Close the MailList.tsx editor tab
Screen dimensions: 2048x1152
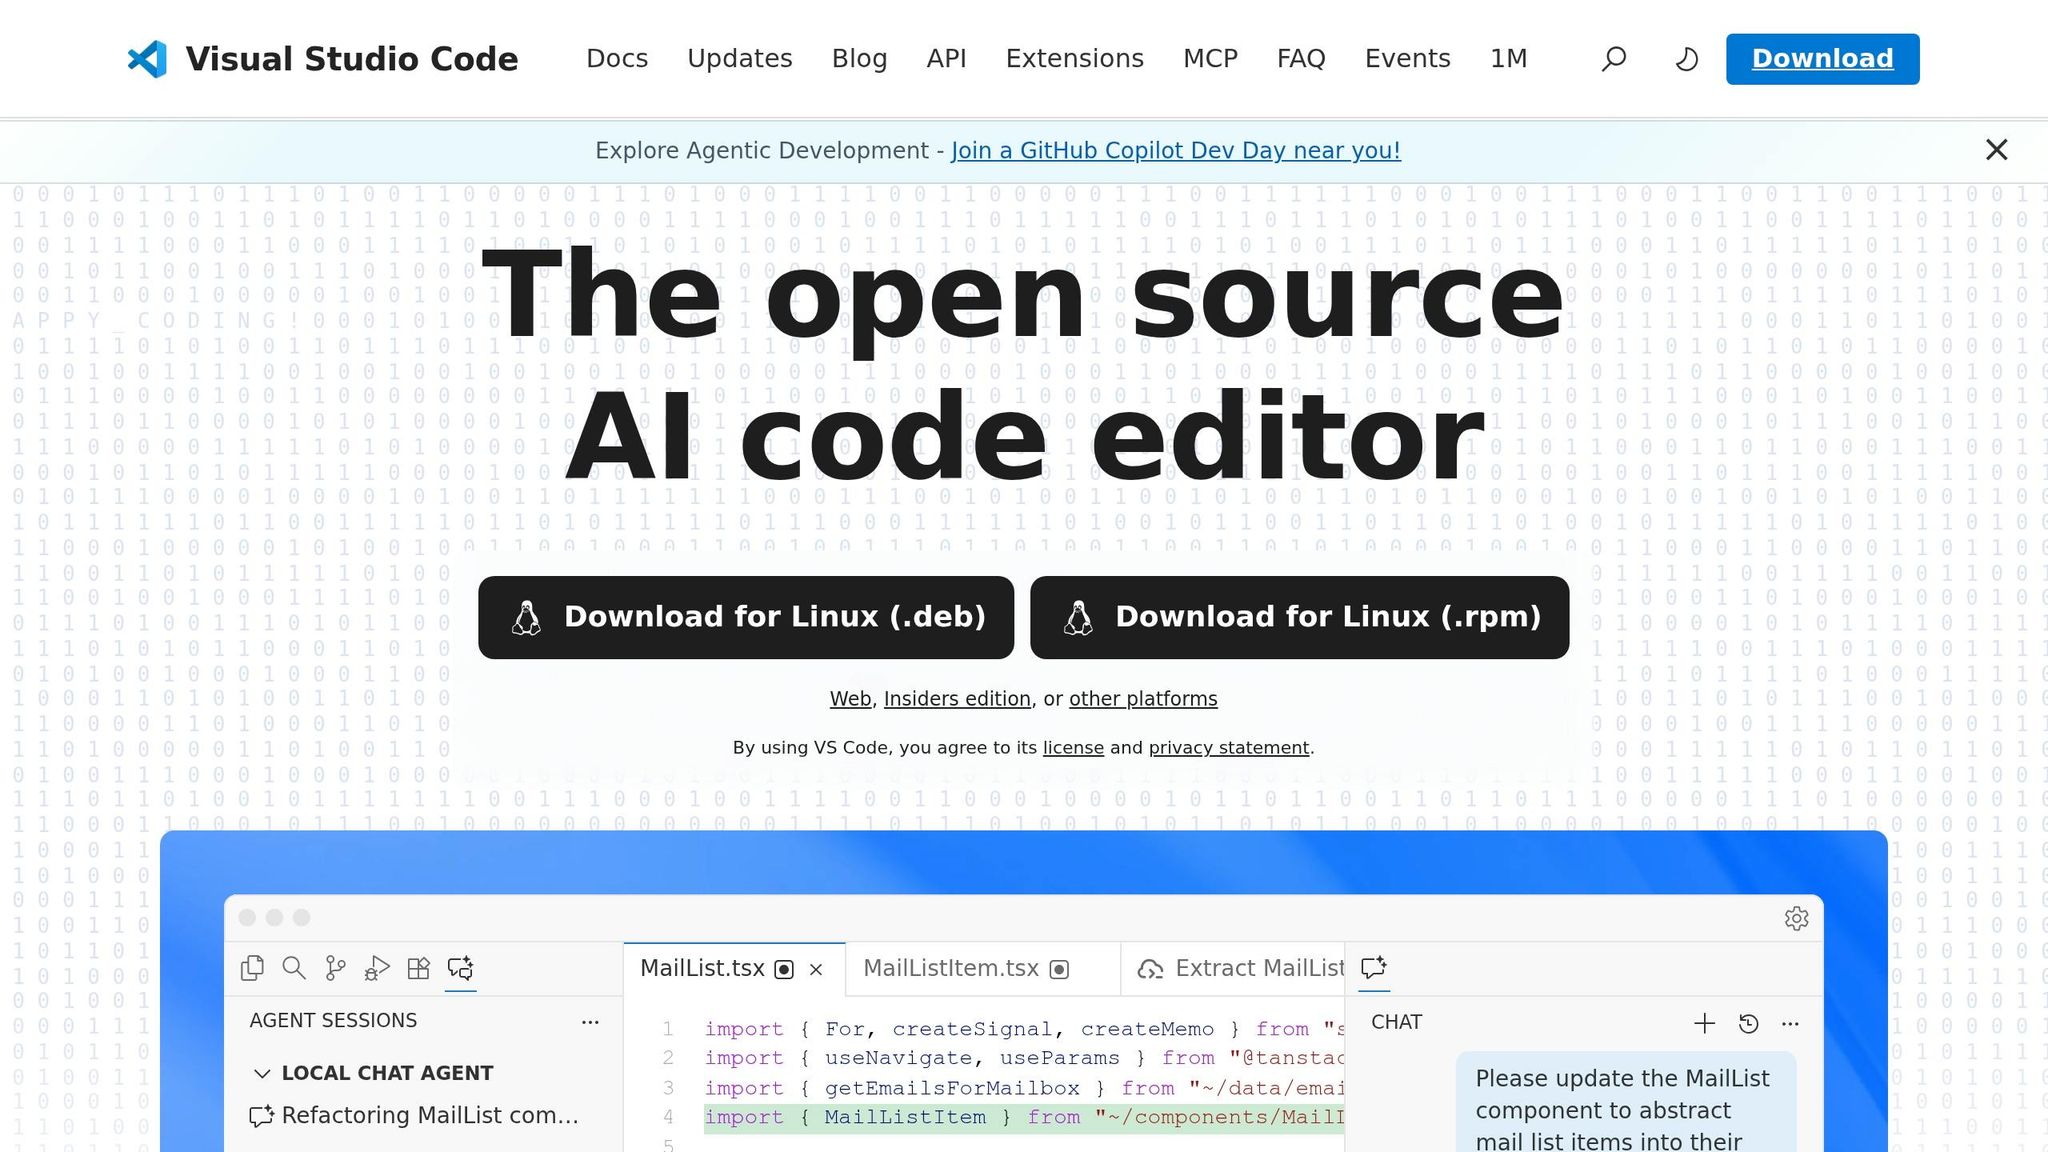pyautogui.click(x=816, y=969)
